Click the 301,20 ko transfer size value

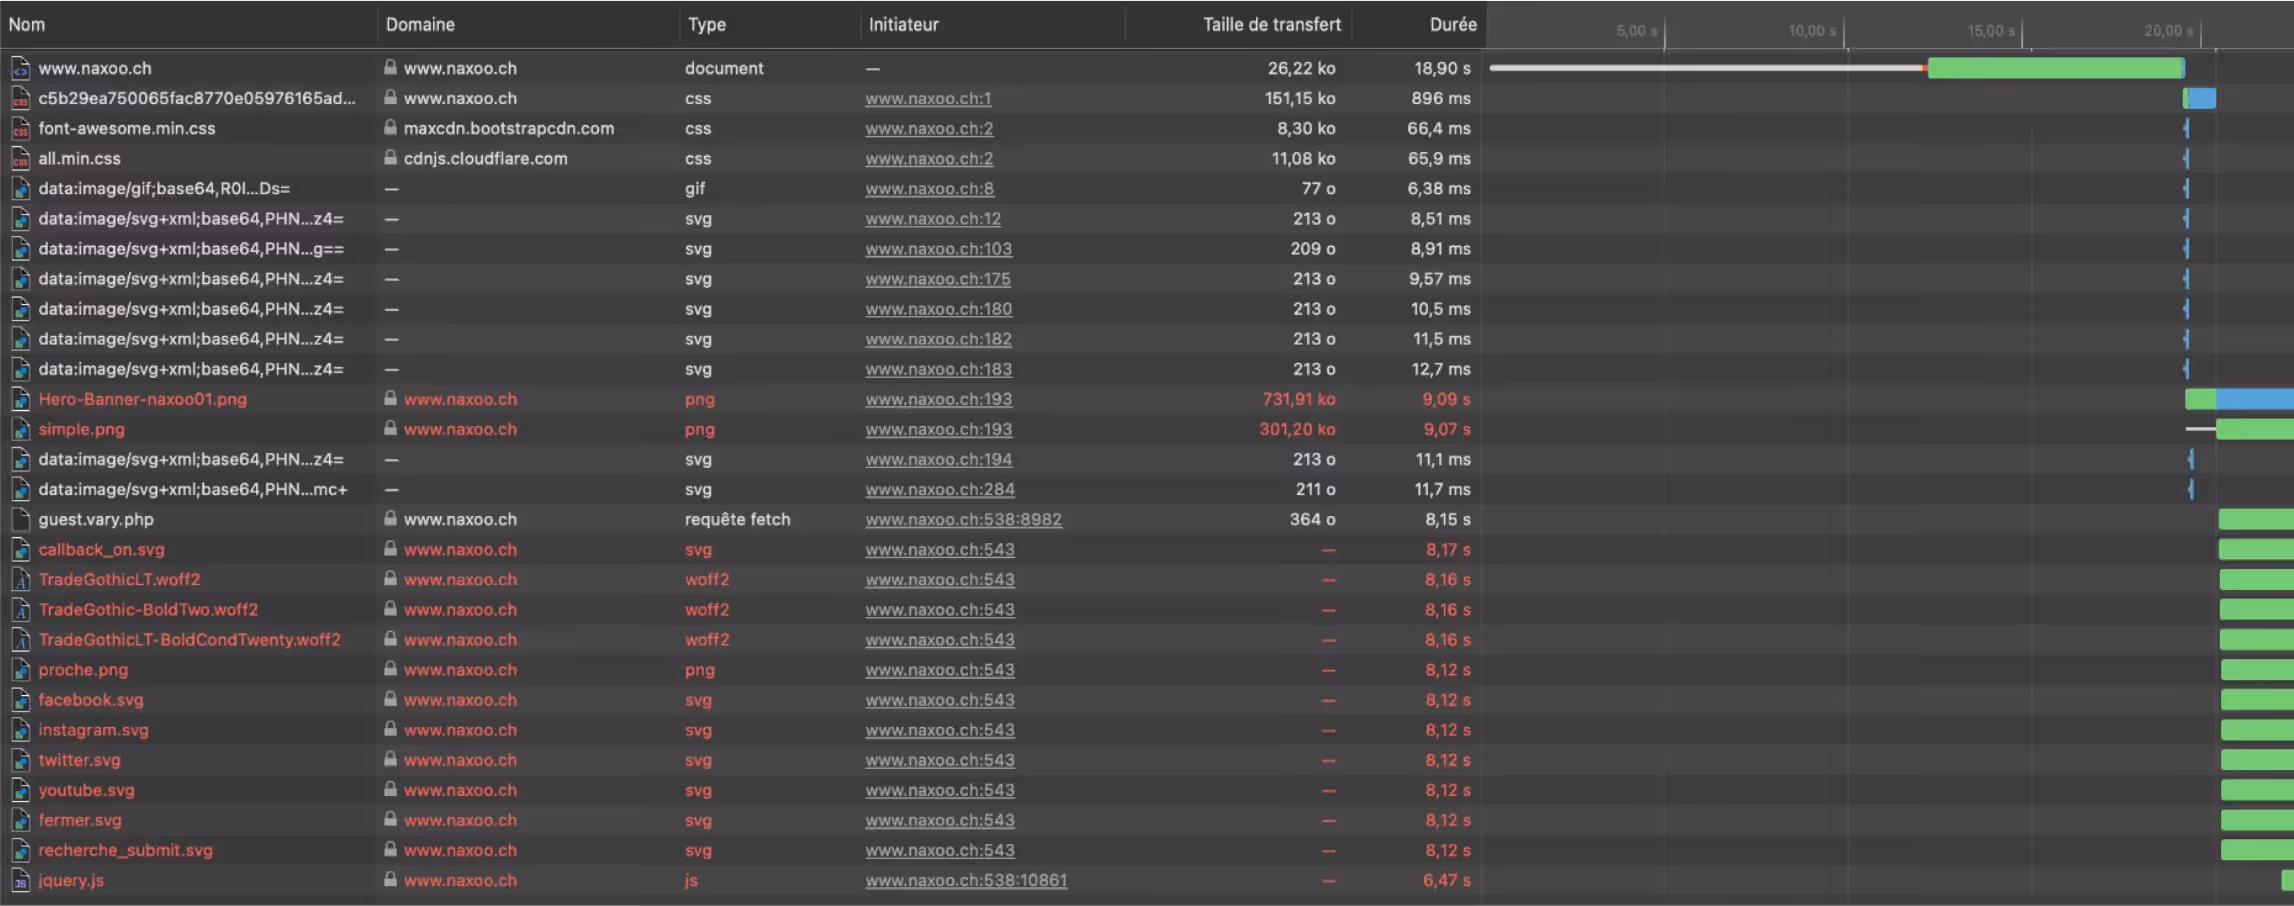[x=1297, y=429]
